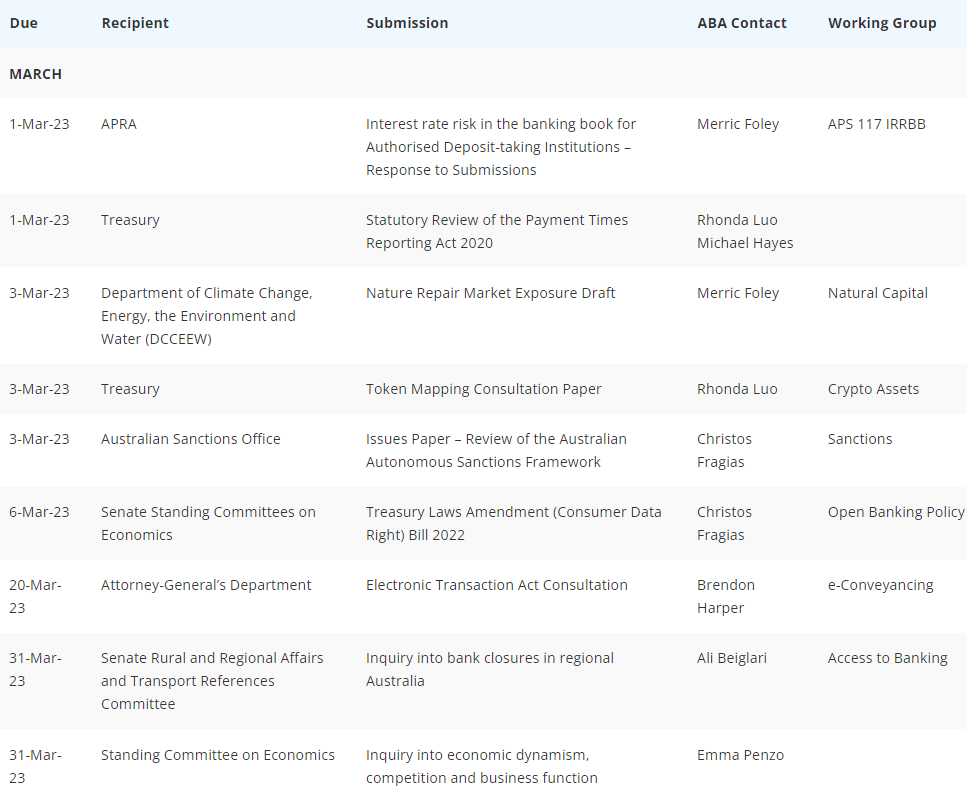967x790 pixels.
Task: Click the APS 117 IRRBB working group
Action: [x=876, y=124]
